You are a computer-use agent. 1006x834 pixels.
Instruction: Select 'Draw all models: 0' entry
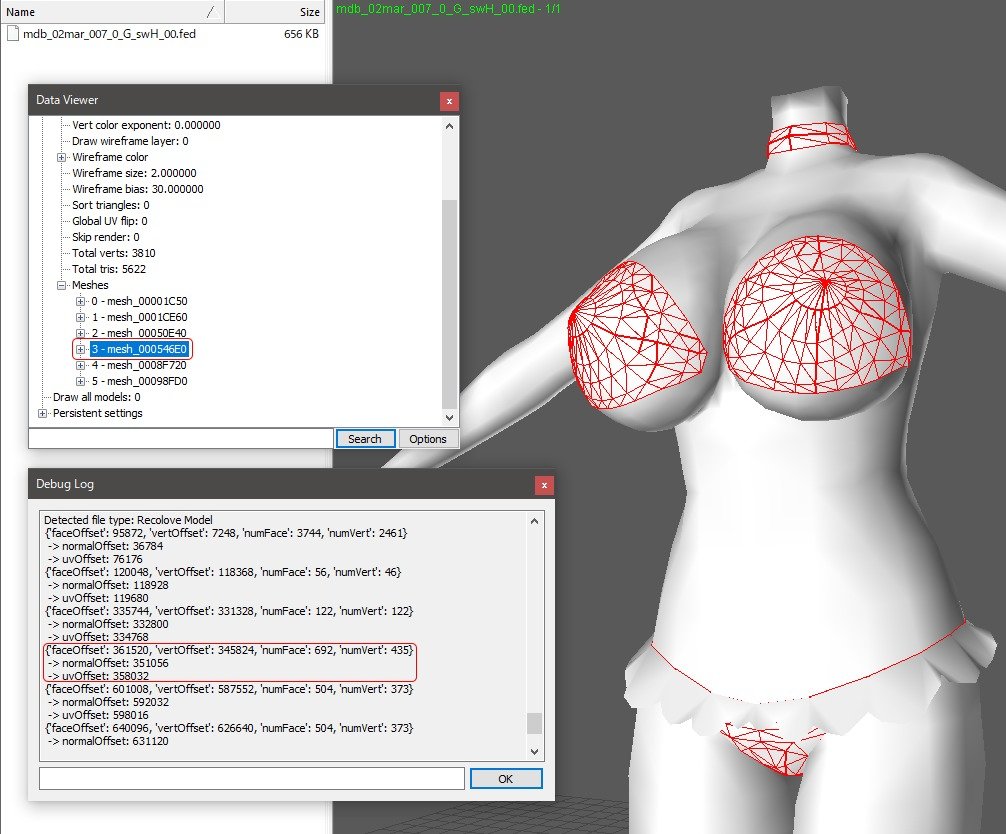(x=96, y=397)
